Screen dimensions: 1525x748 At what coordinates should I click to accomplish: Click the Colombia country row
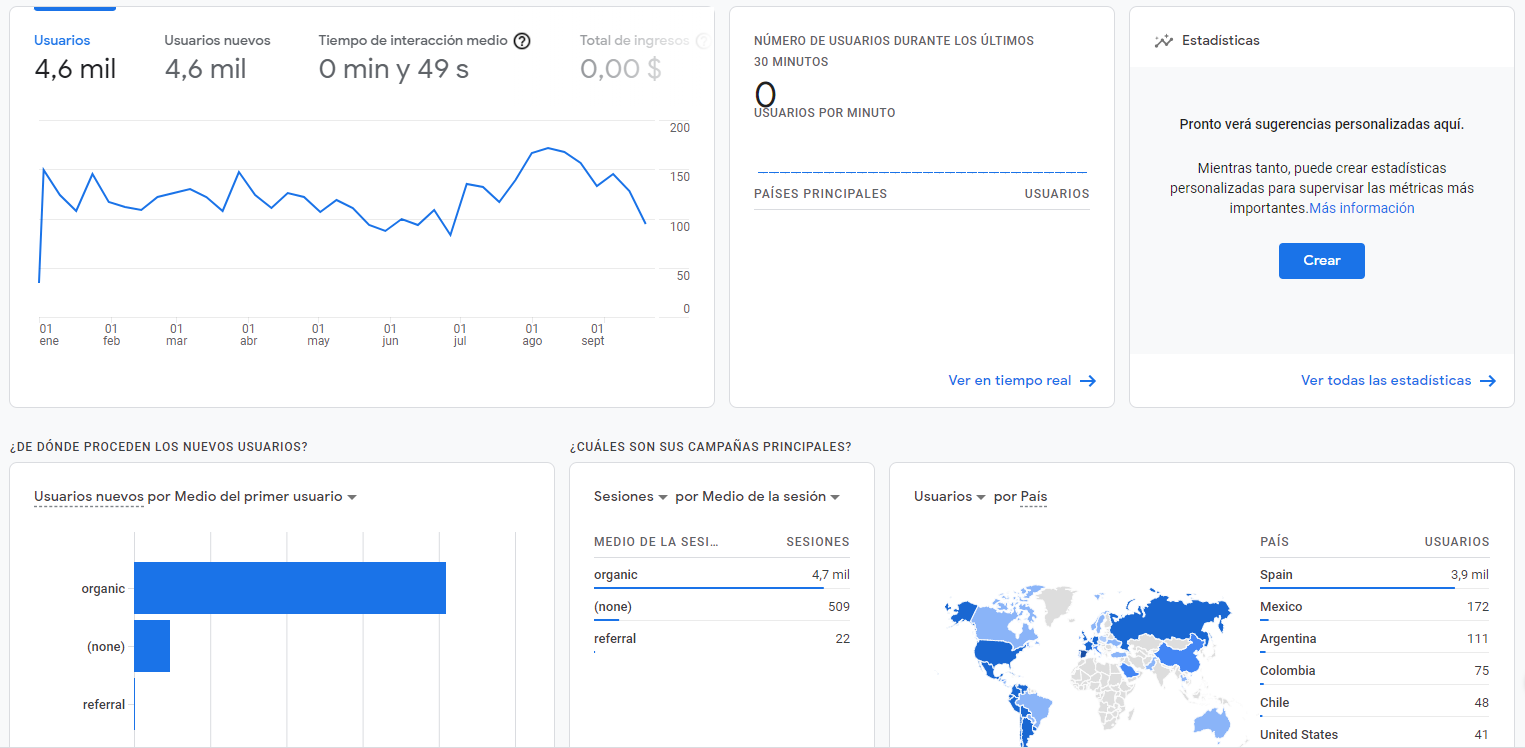1374,671
